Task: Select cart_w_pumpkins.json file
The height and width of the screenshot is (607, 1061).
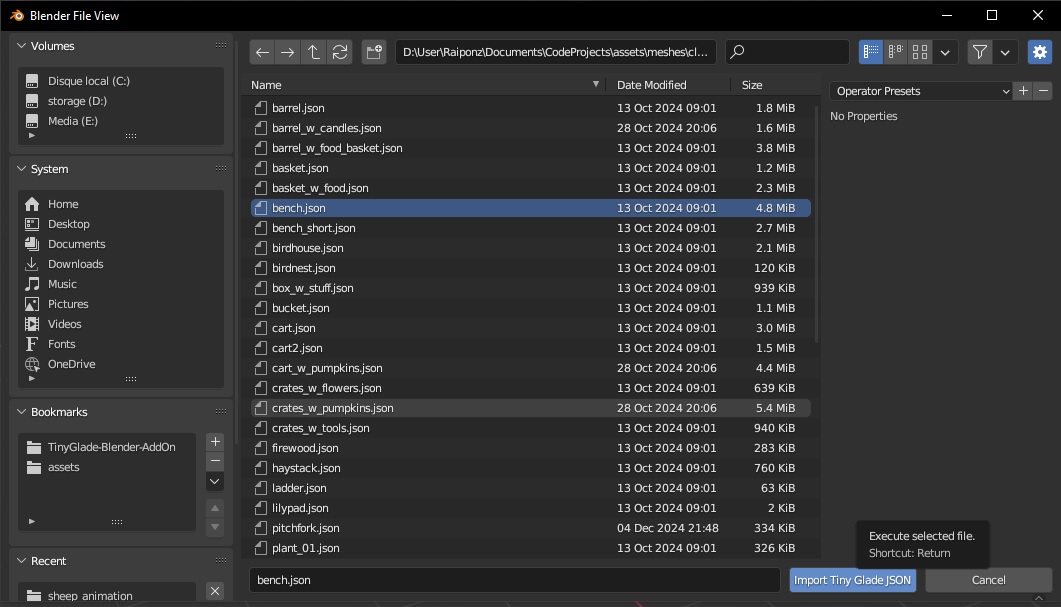Action: coord(530,368)
